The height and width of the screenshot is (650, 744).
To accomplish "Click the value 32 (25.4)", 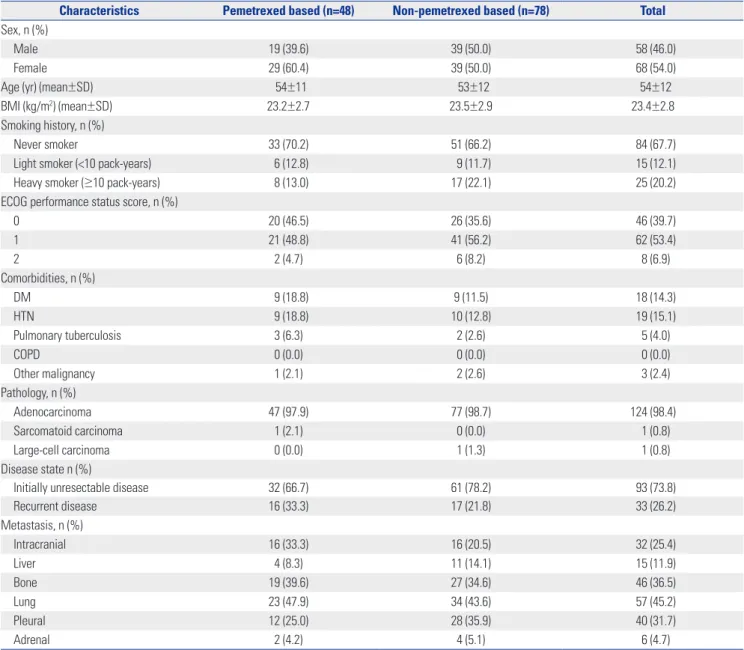I will (656, 544).
